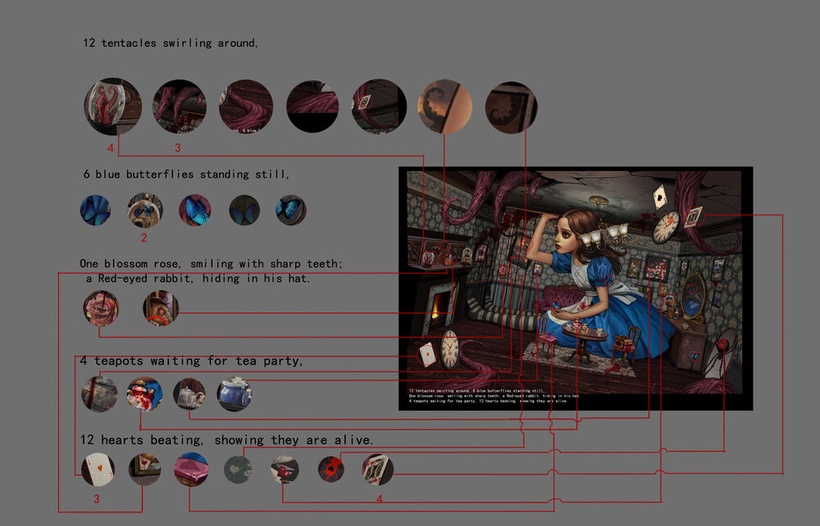Select the line 'a Red-eyed rabbit, hiding in his hat.'

coord(198,279)
